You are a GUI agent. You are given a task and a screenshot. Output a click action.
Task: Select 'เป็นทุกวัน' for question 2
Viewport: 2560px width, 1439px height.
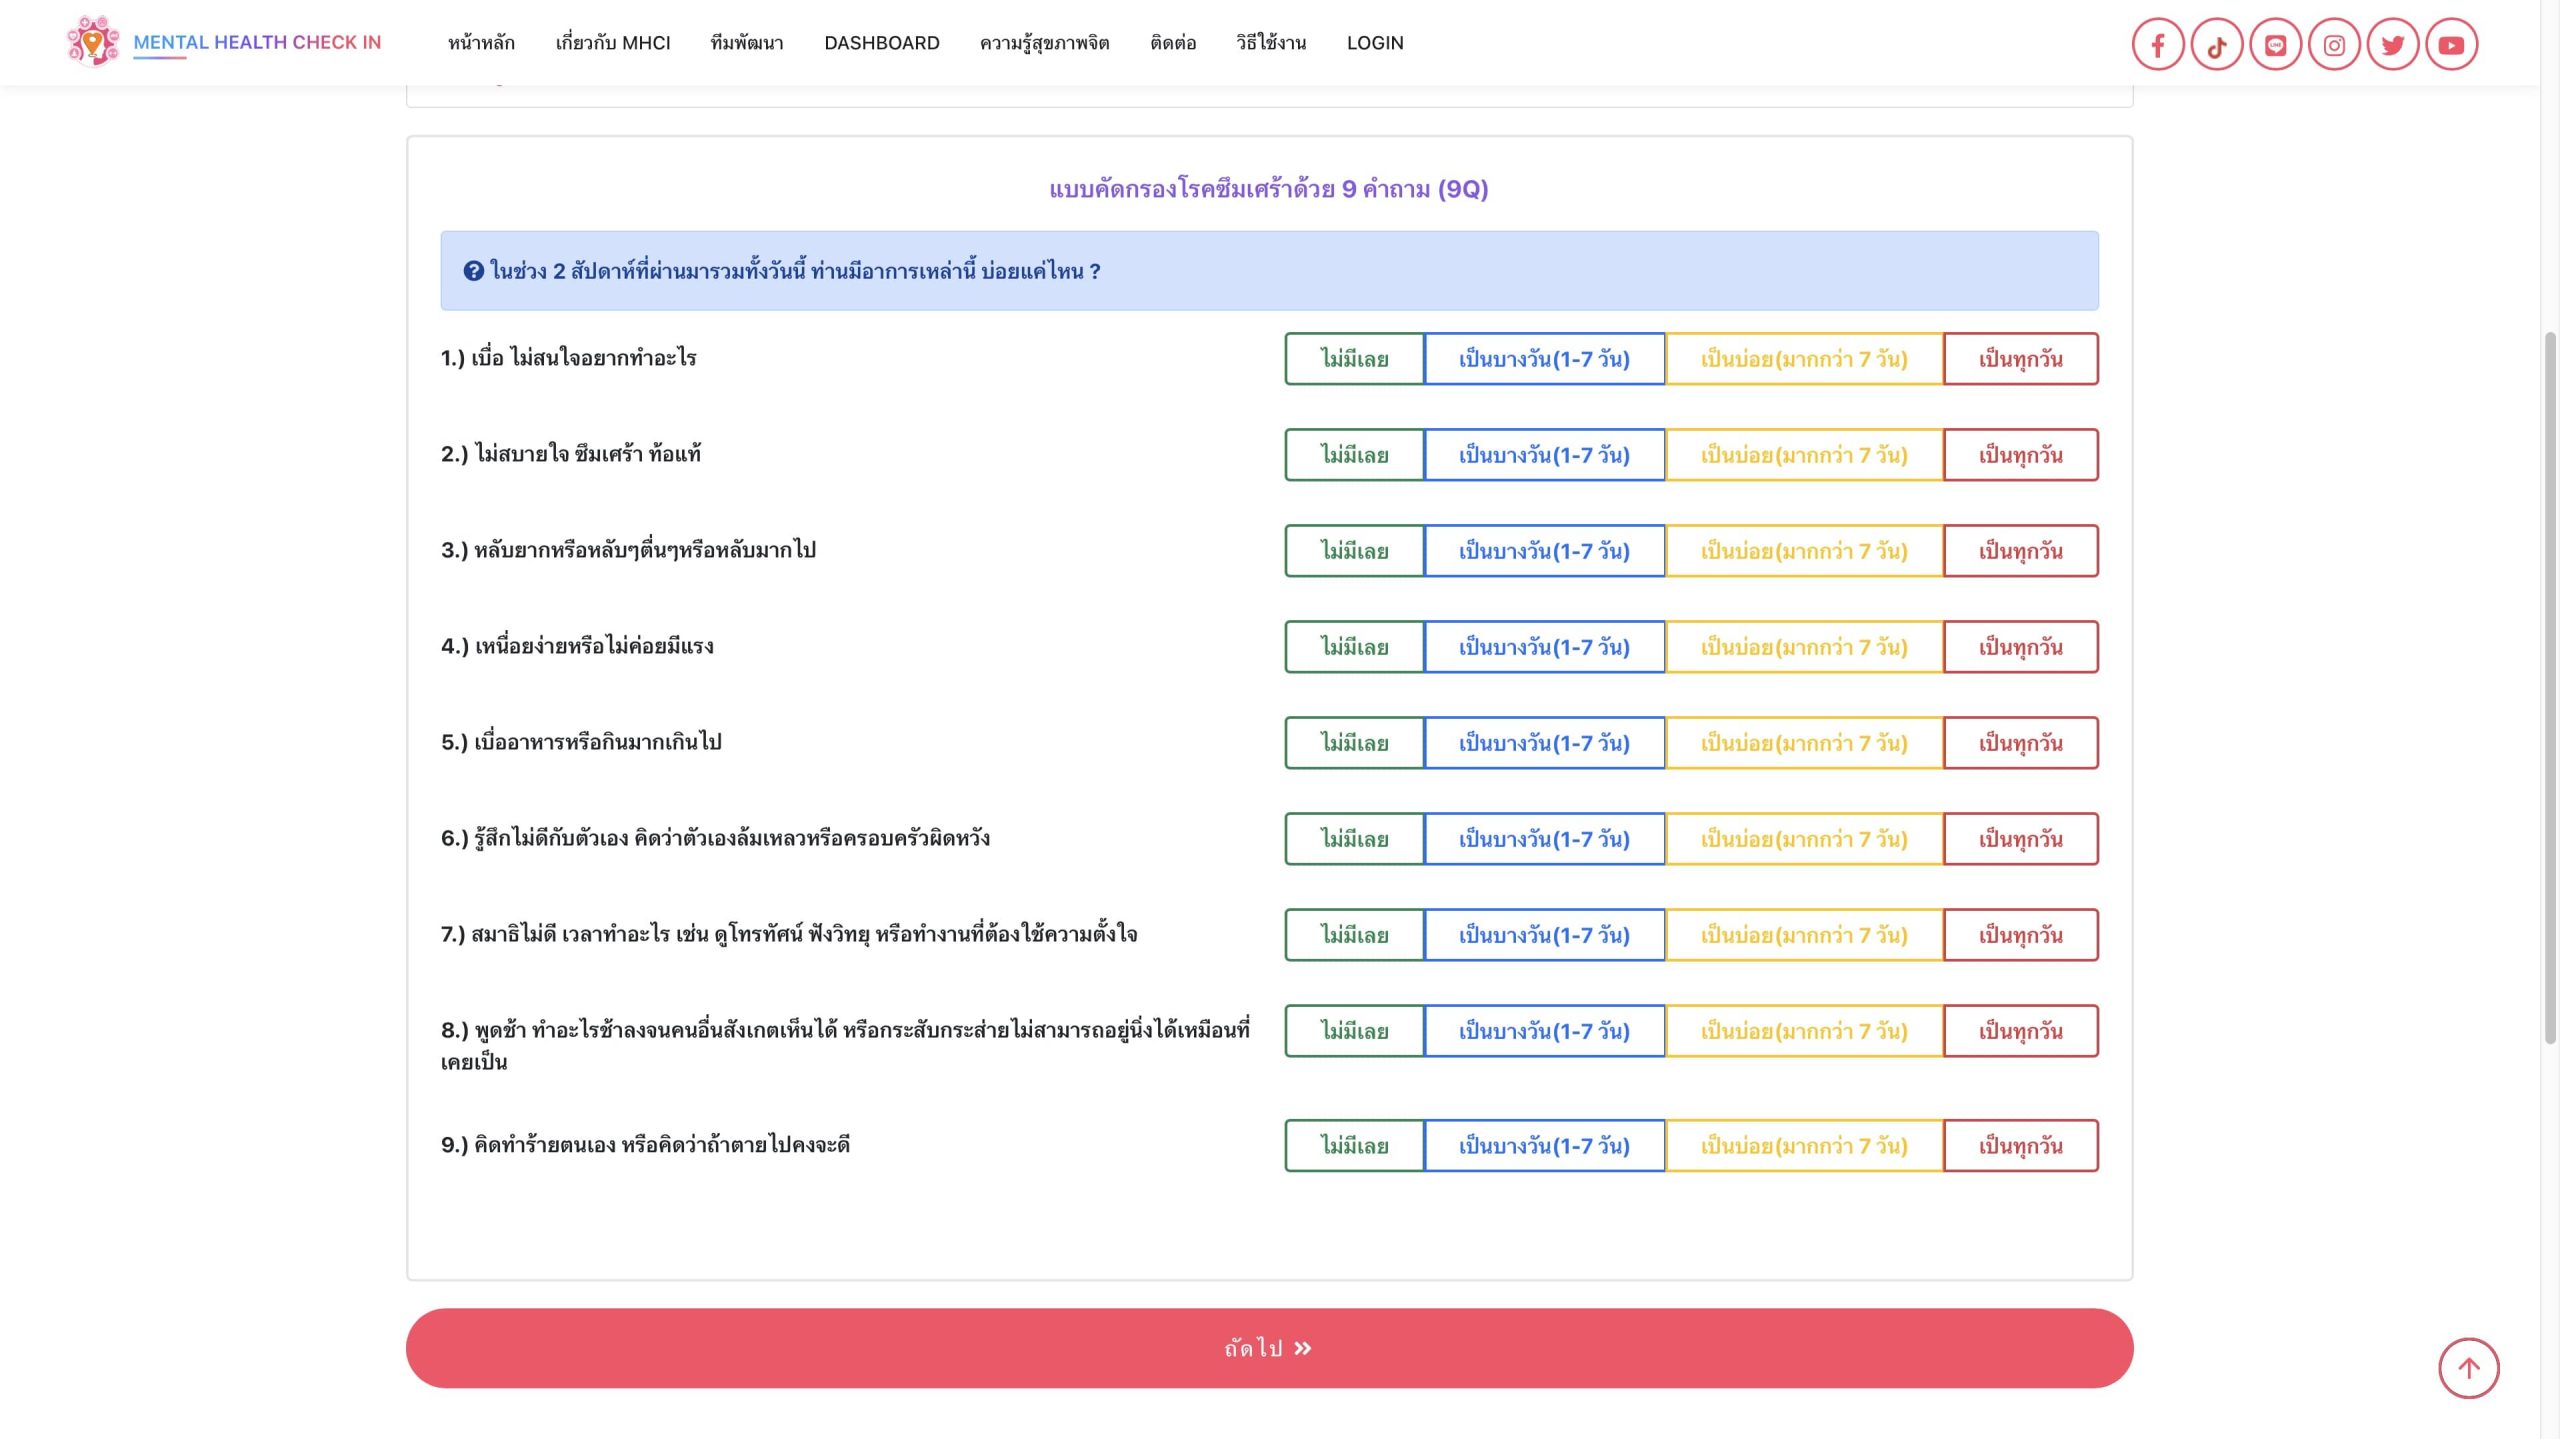coord(2020,455)
